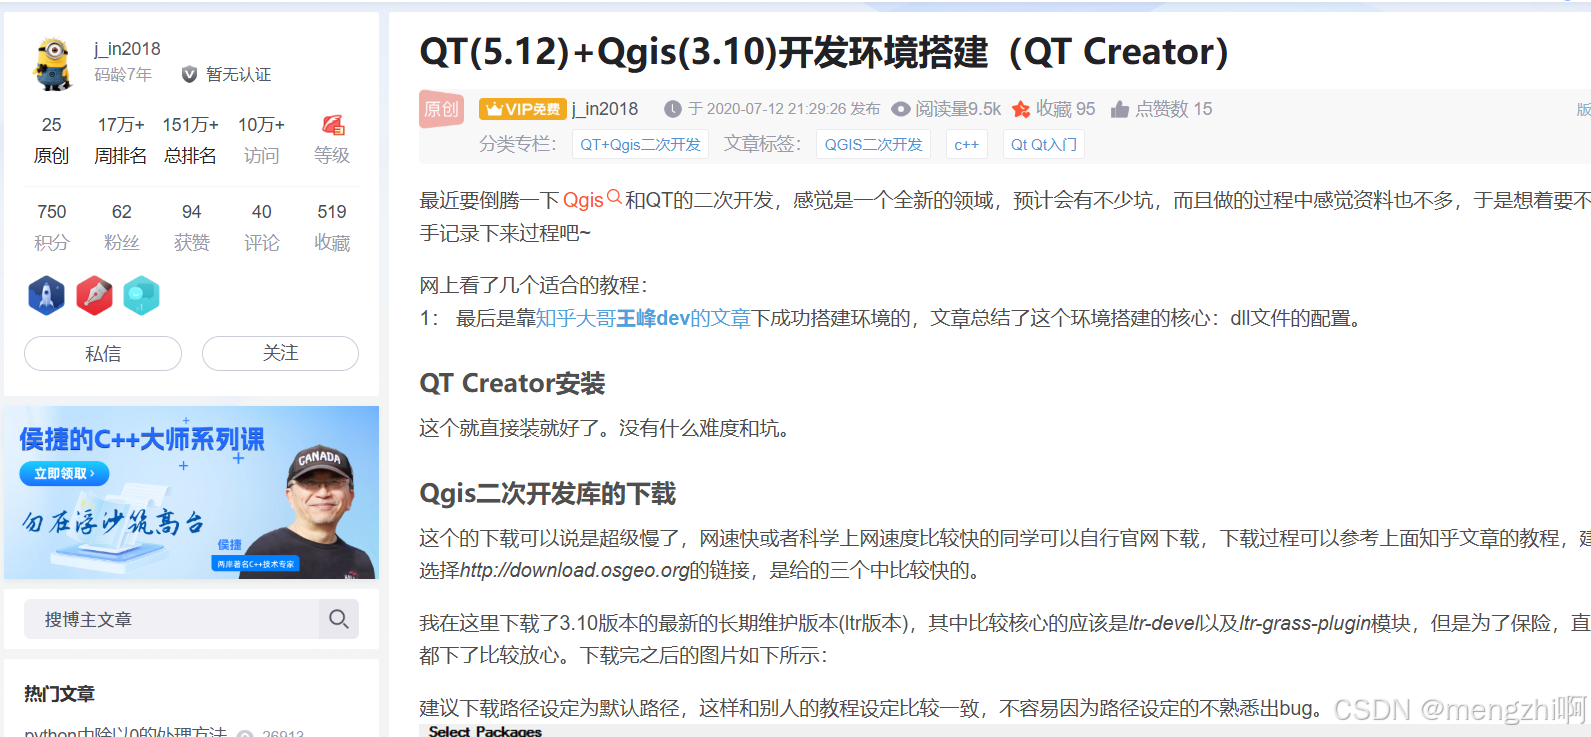
Task: Click the 519 收藏 stat
Action: tap(332, 227)
